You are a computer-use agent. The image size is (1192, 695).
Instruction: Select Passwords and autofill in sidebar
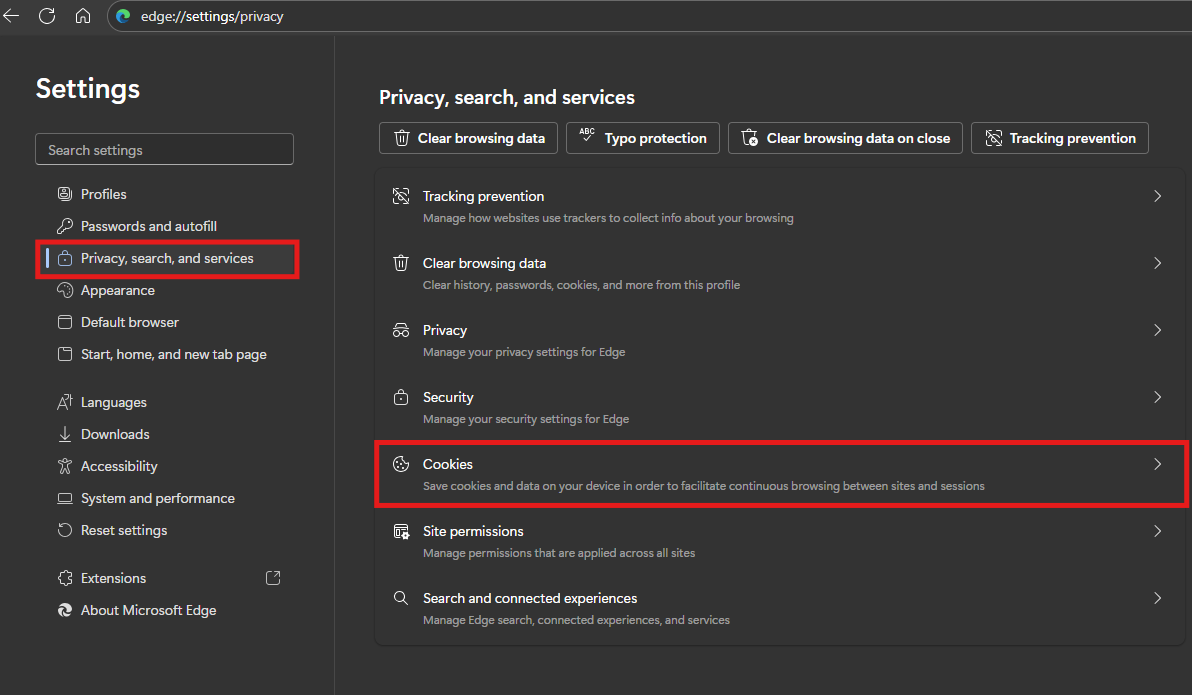coord(148,226)
